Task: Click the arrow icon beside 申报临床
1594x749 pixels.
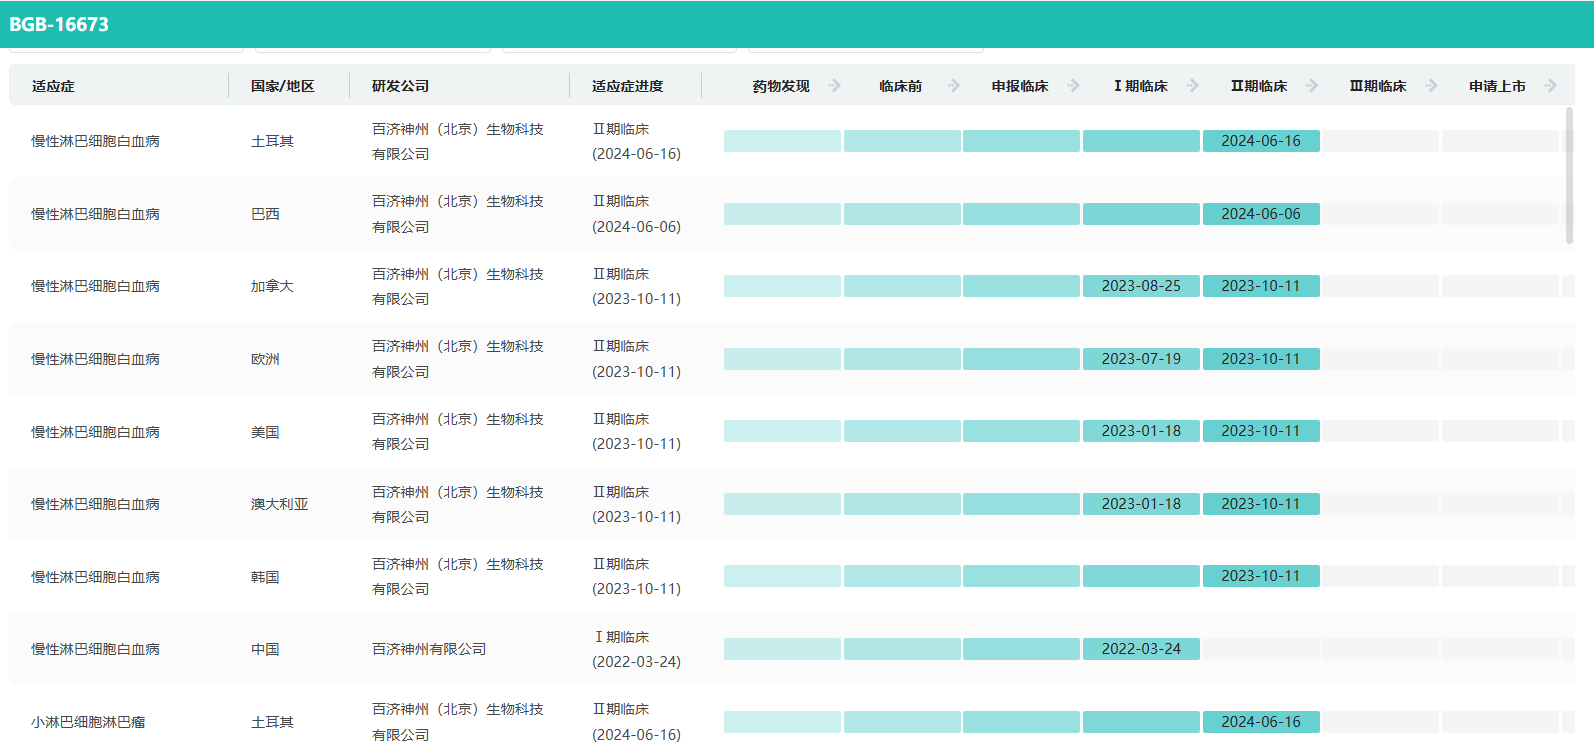Action: click(x=1073, y=86)
